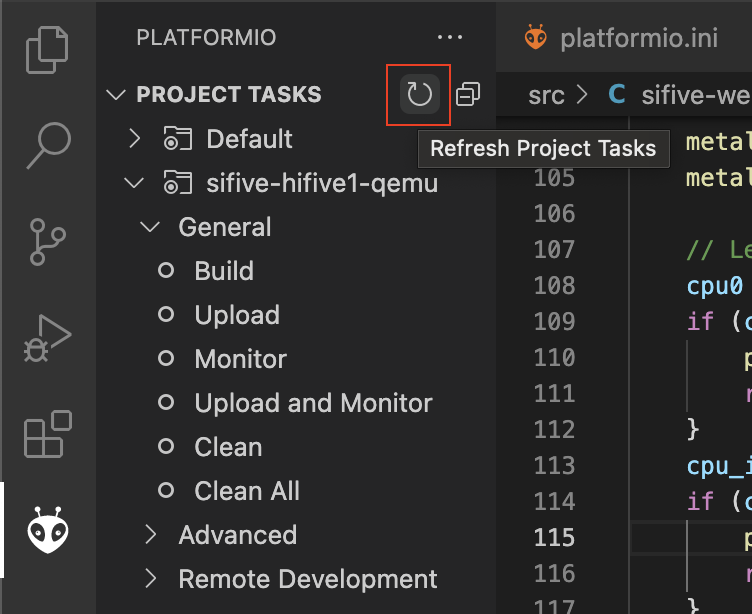
Task: Open the Extensions view
Action: coord(47,434)
